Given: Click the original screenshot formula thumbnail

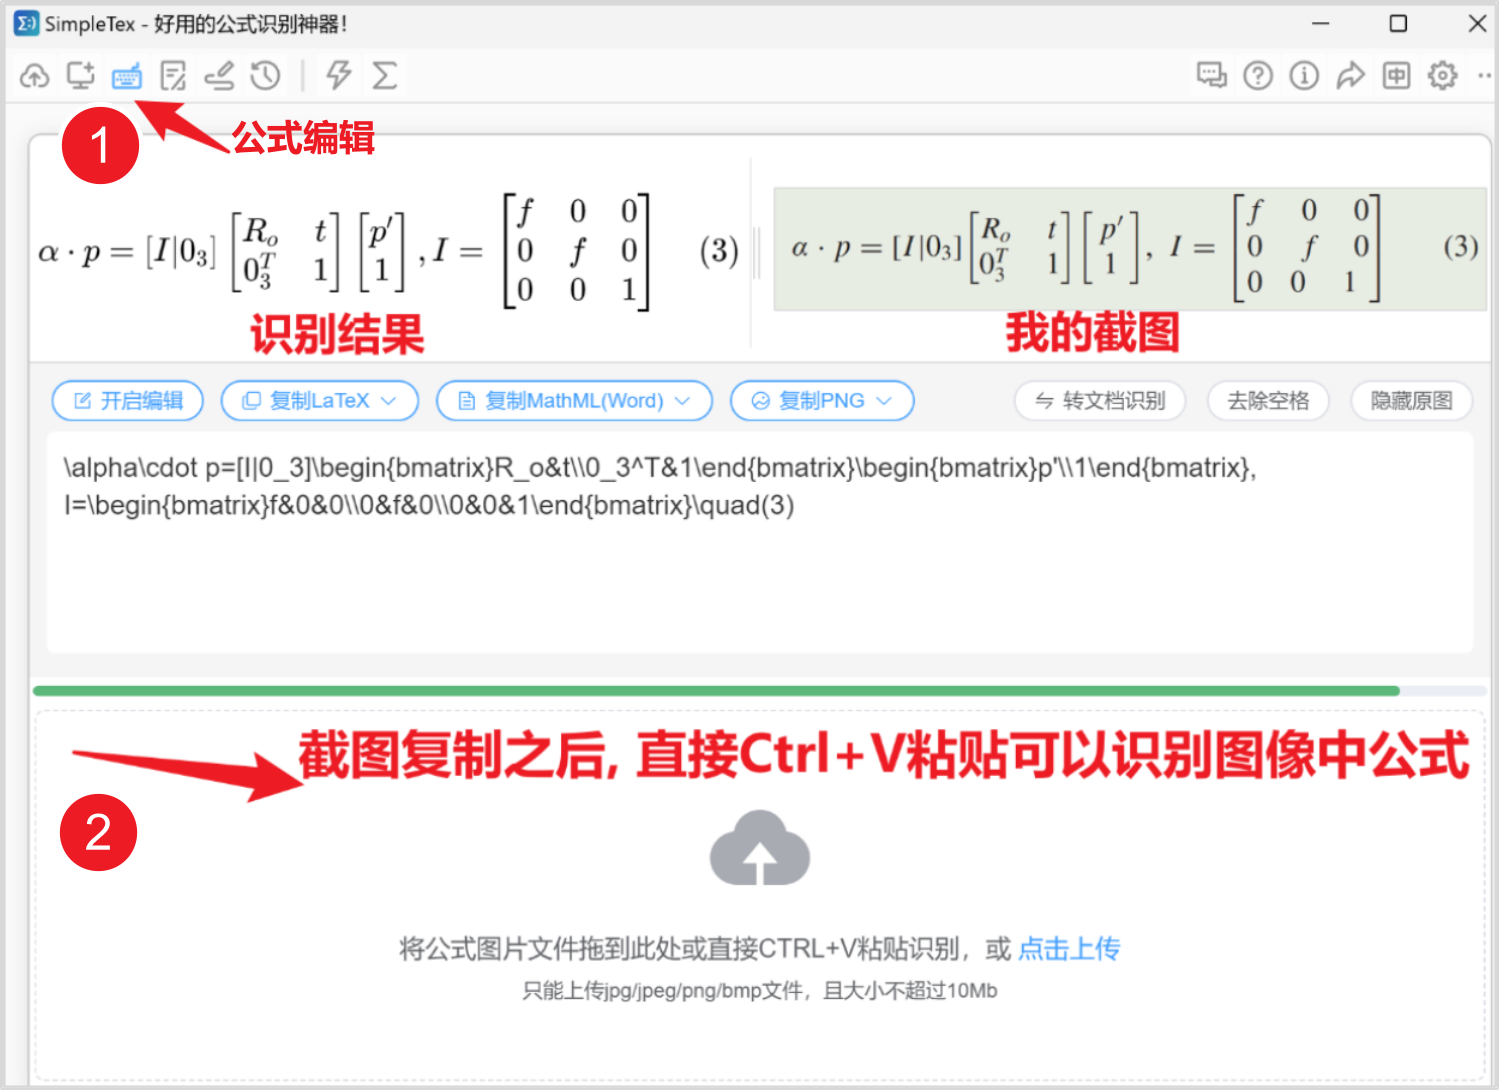Looking at the screenshot, I should point(1130,249).
